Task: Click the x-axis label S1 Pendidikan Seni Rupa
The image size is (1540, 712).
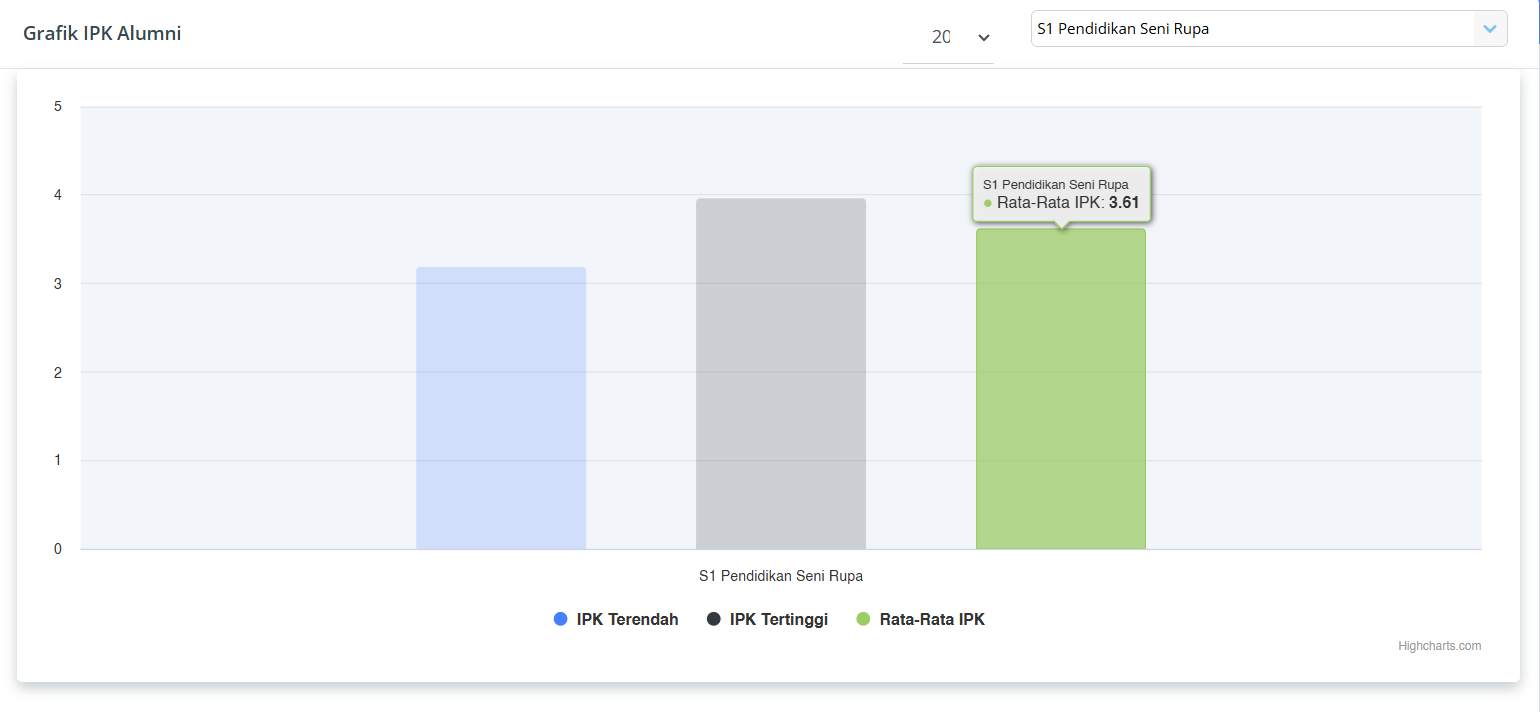Action: pyautogui.click(x=781, y=576)
